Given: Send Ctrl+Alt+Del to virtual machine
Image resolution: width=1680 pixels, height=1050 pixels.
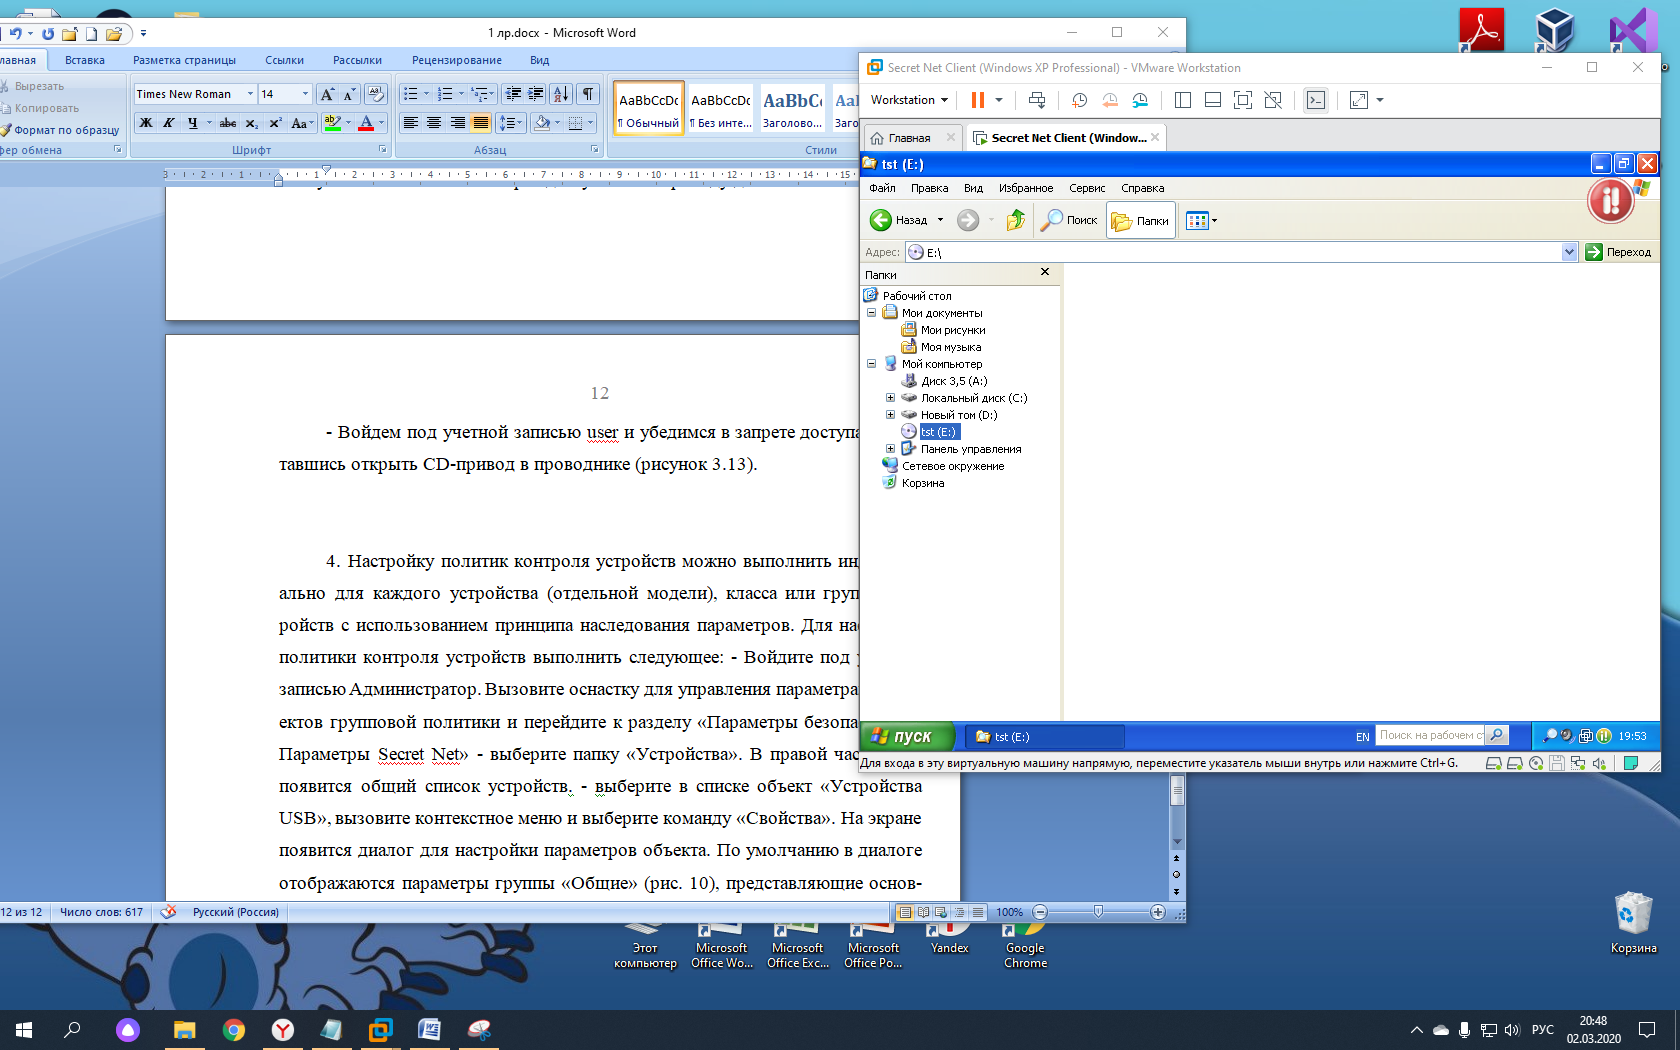Looking at the screenshot, I should (1037, 100).
